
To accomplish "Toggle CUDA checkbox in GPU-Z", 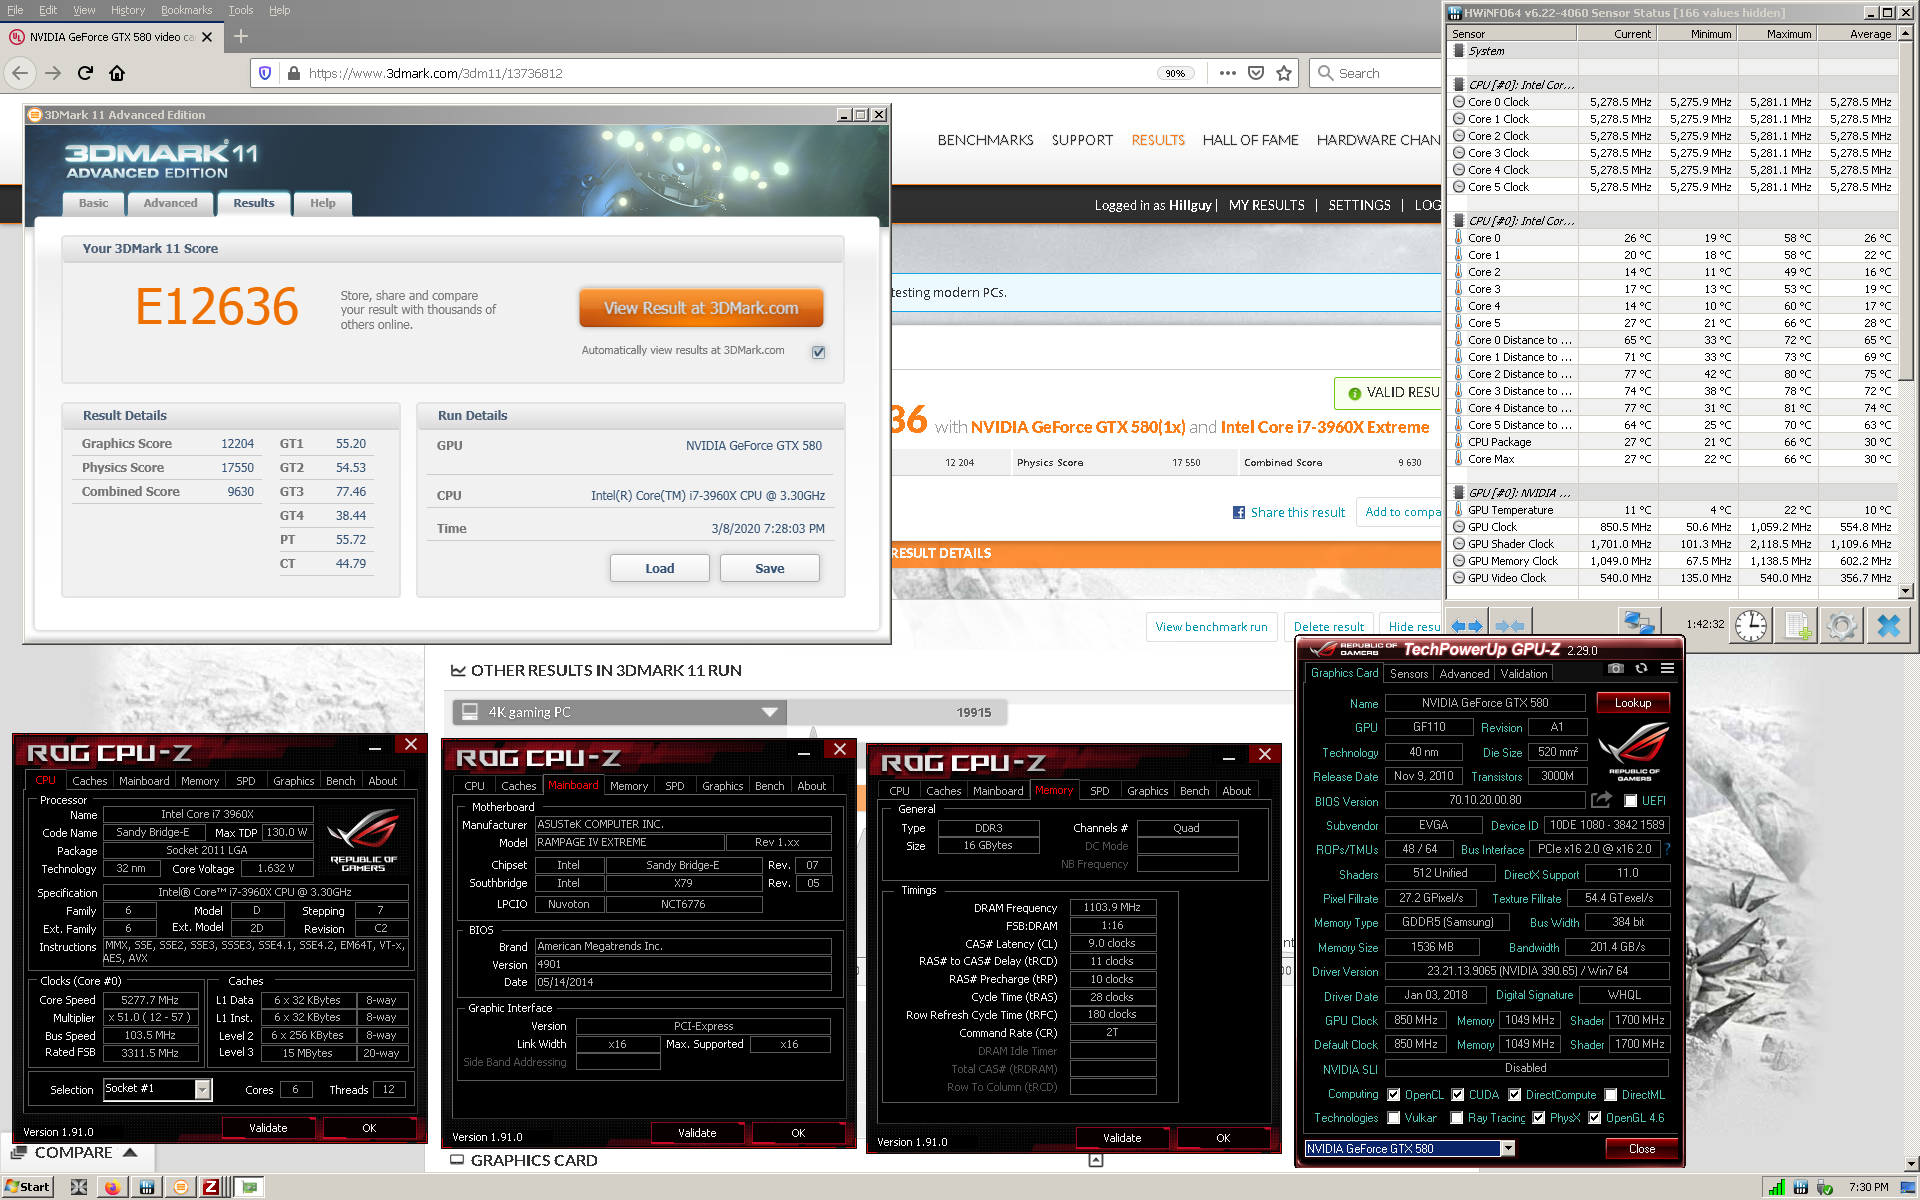I will click(x=1457, y=1095).
